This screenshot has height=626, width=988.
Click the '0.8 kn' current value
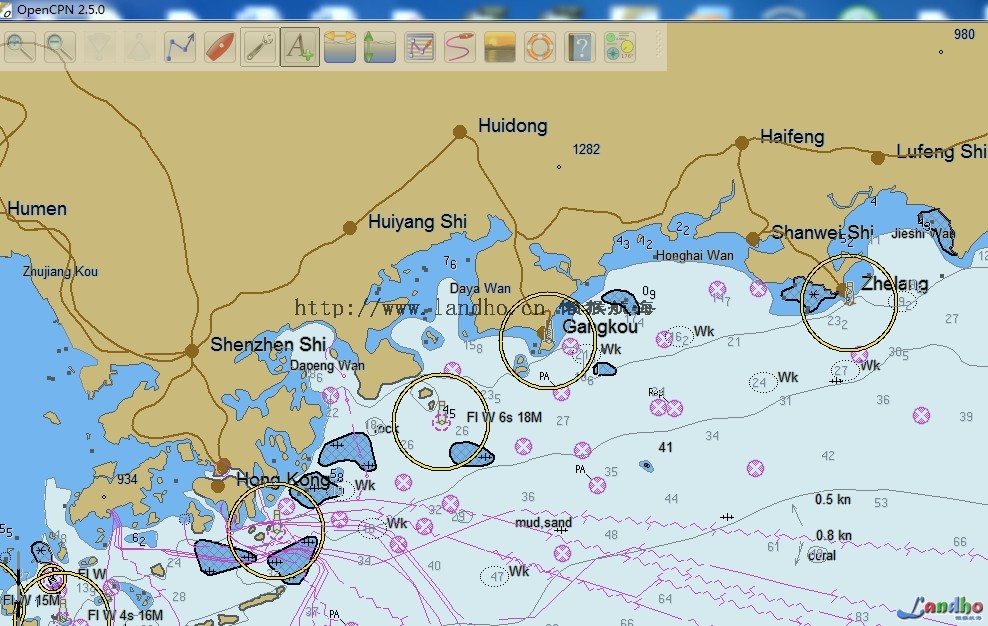click(x=834, y=535)
